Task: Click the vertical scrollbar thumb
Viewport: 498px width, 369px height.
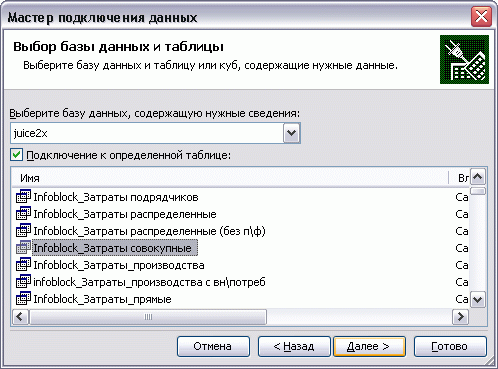Action: 478,191
